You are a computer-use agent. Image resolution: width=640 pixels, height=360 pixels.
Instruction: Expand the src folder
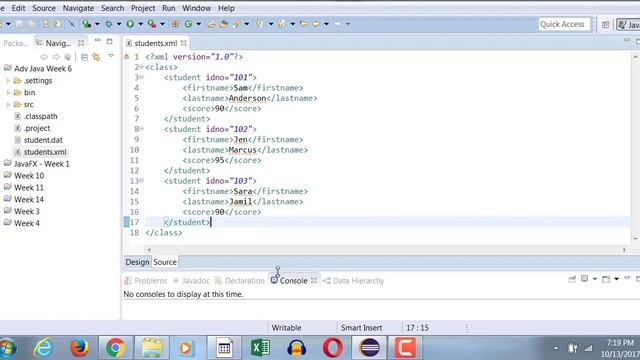click(x=8, y=104)
